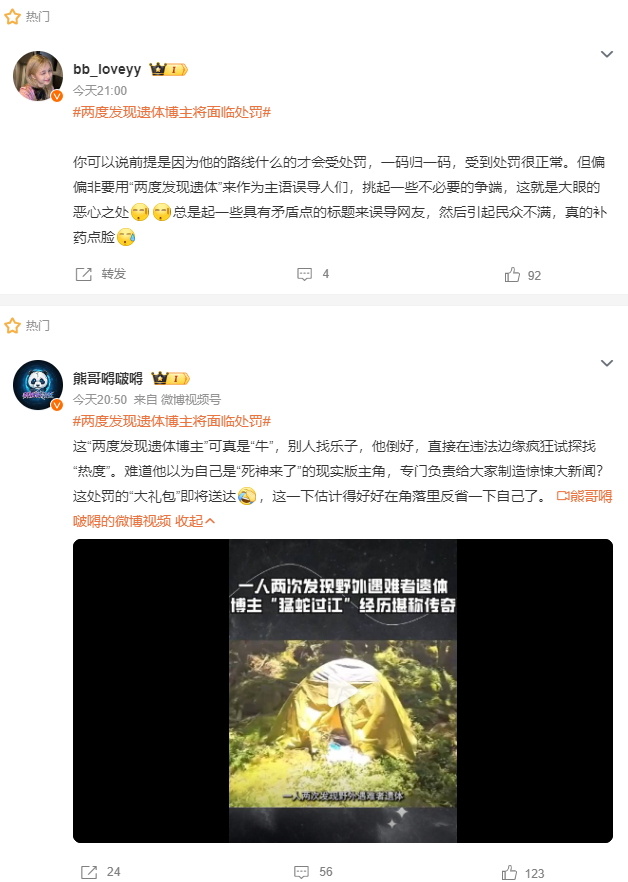The height and width of the screenshot is (882, 628).
Task: Open 熊哥嘚啵嘚 username link
Action: [108, 378]
